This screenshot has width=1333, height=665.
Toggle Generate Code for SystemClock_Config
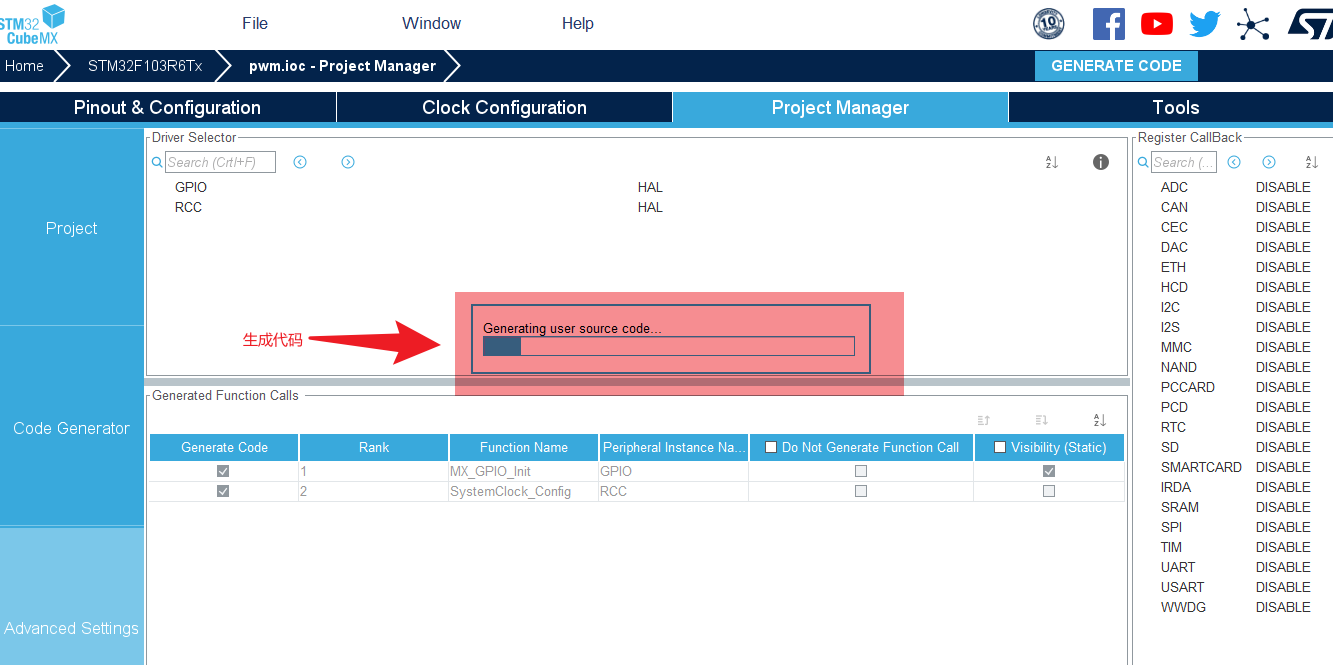click(x=223, y=491)
